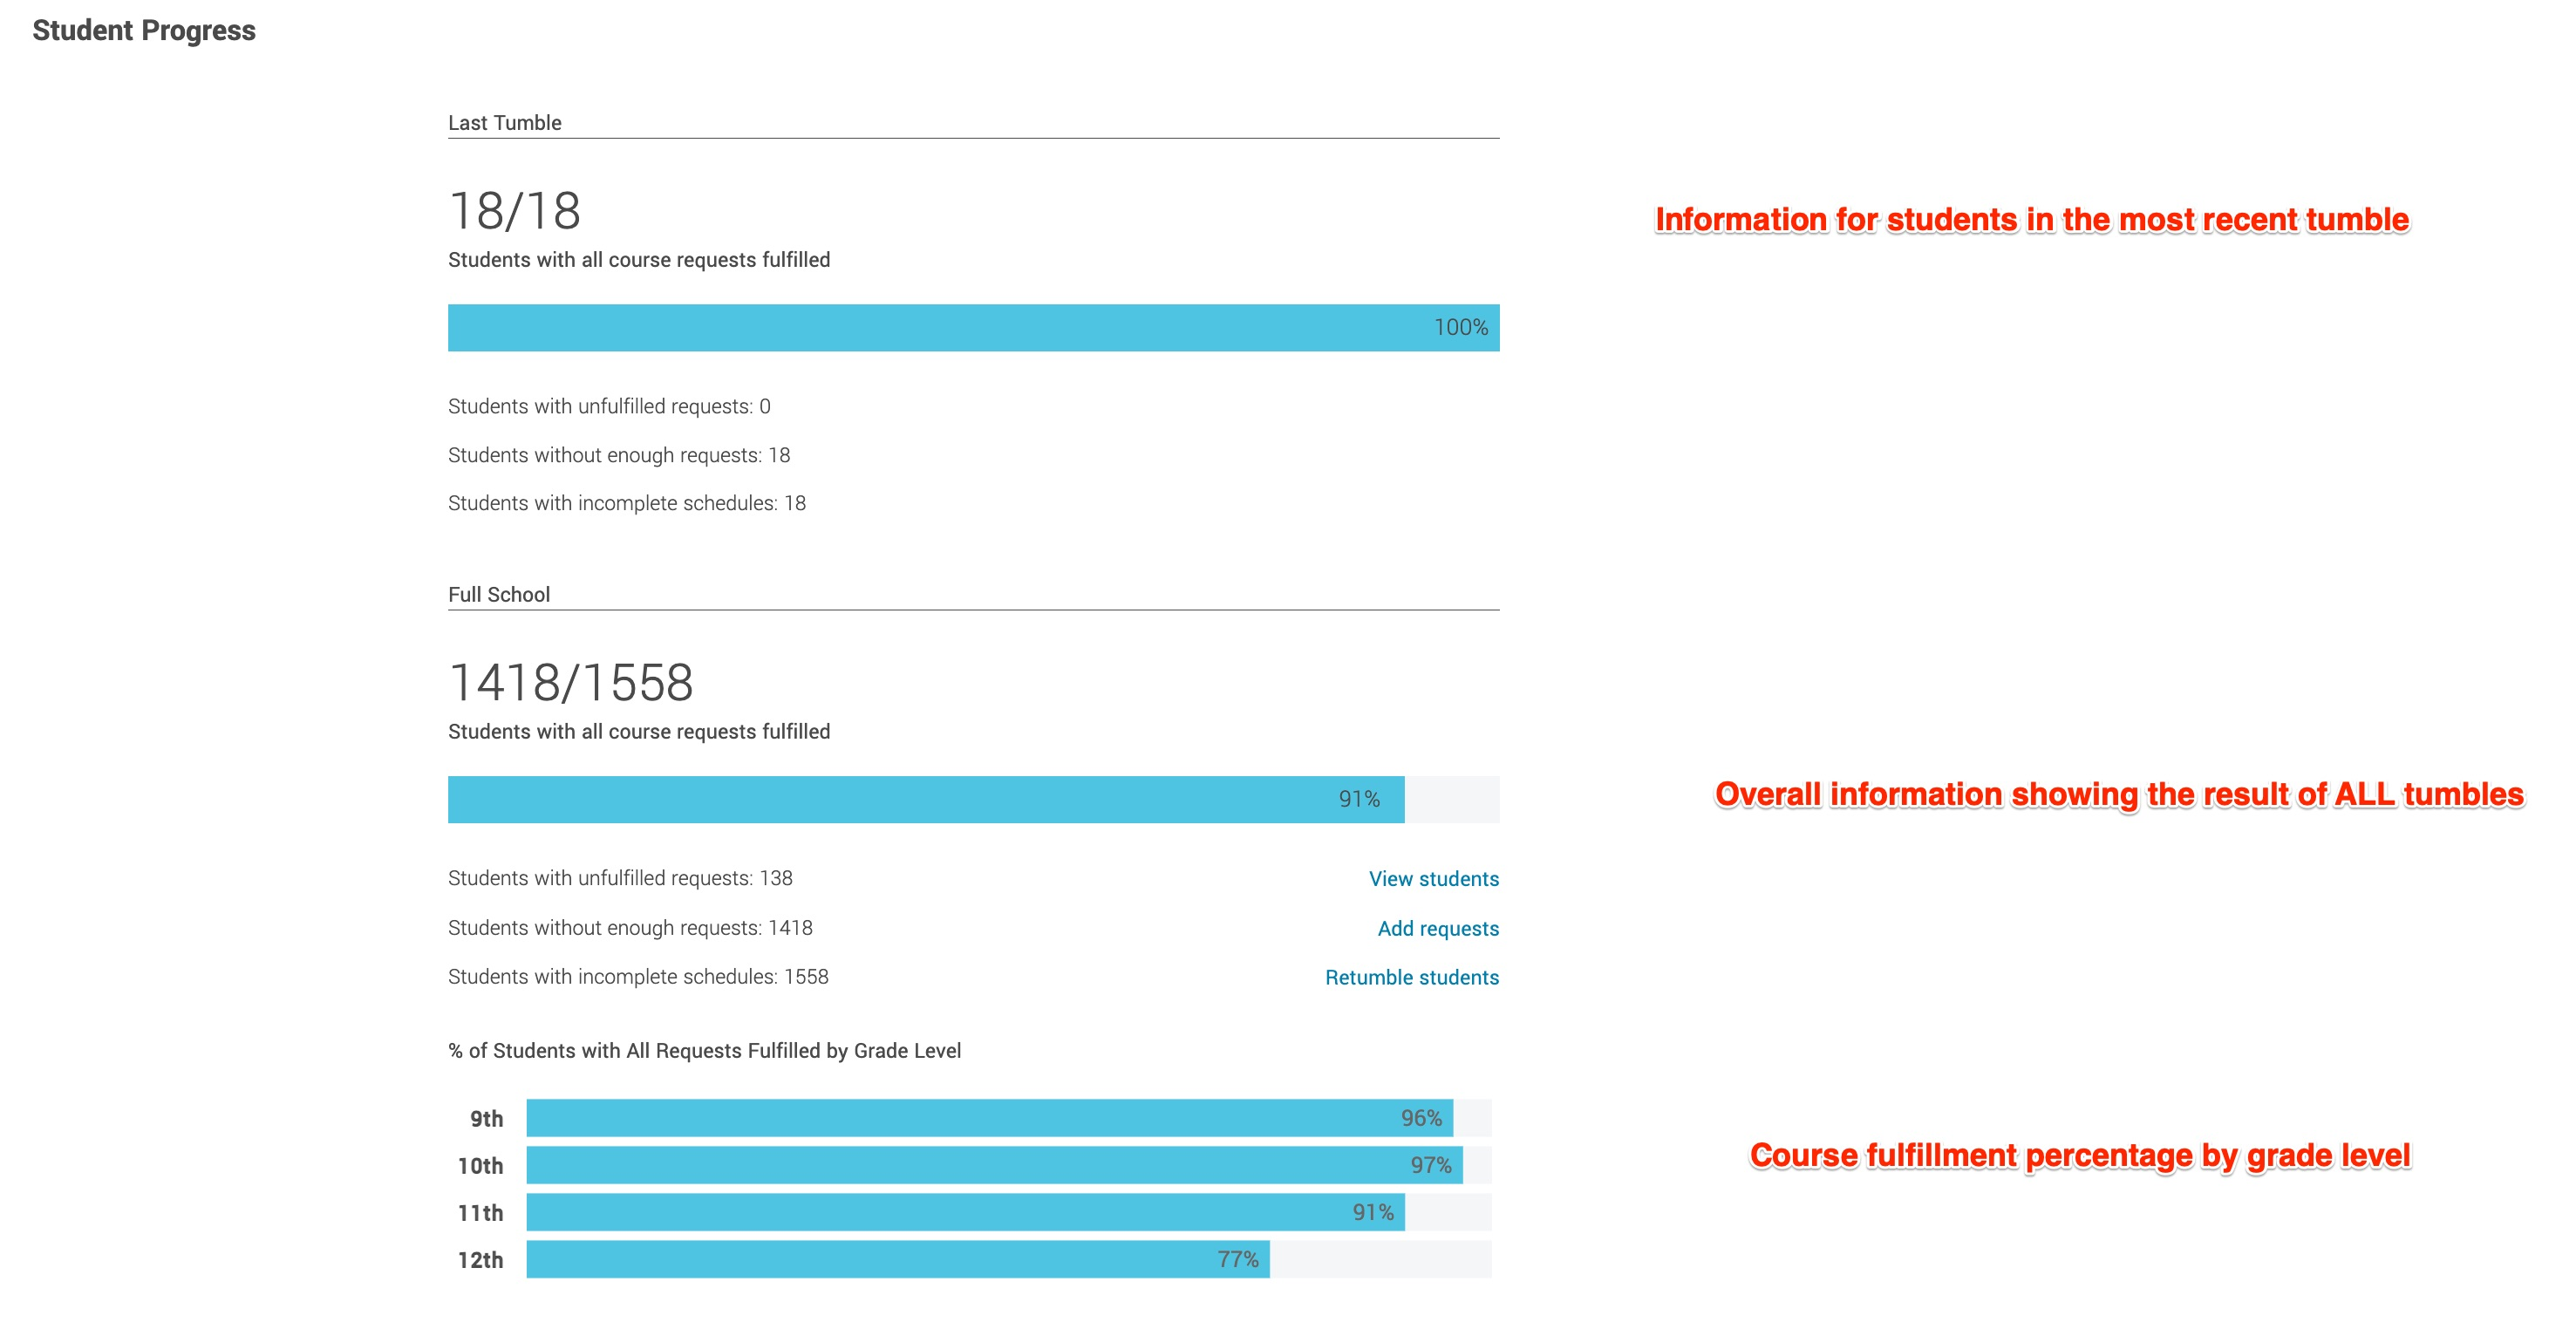Click the View students link
Image resolution: width=2576 pixels, height=1336 pixels.
coord(1433,879)
